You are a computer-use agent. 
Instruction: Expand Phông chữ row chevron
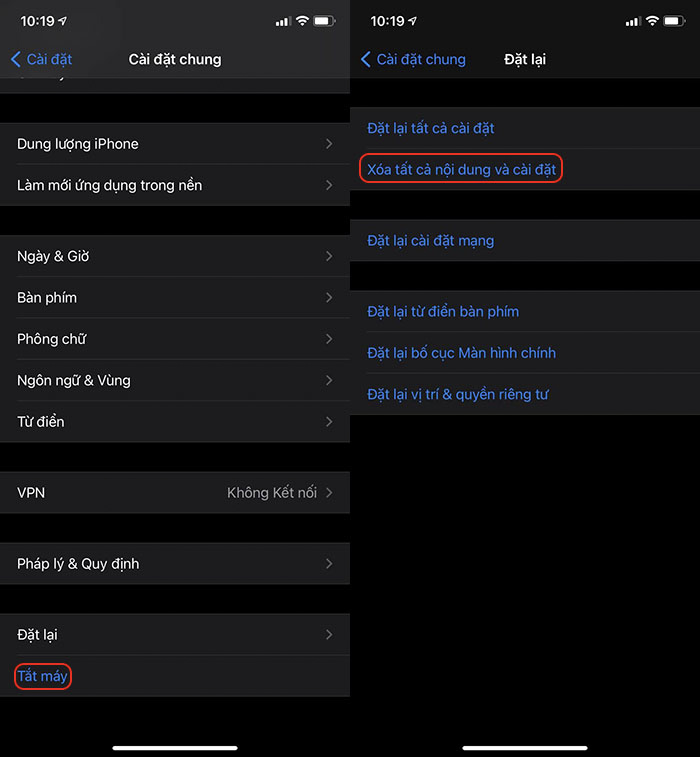click(x=329, y=339)
